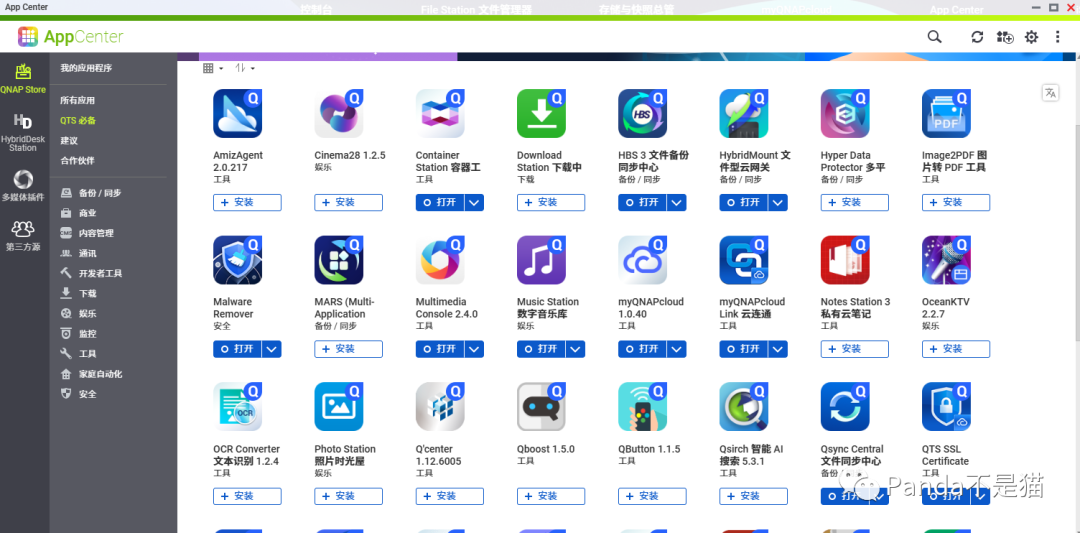Expand HBS 3 open button dropdown
Image resolution: width=1080 pixels, height=533 pixels.
coord(677,202)
